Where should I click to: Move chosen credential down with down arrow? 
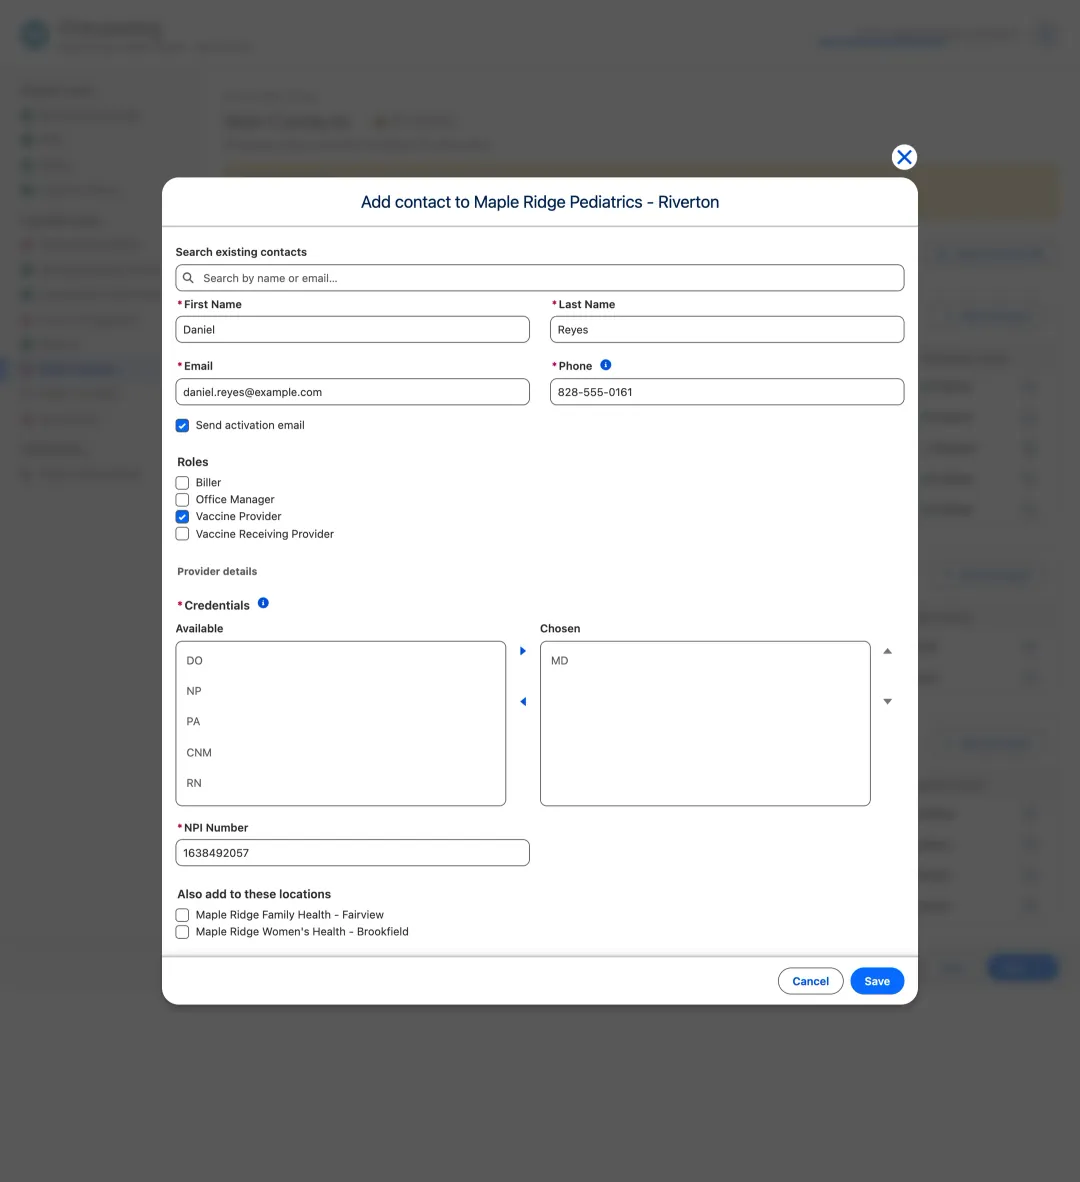click(887, 702)
